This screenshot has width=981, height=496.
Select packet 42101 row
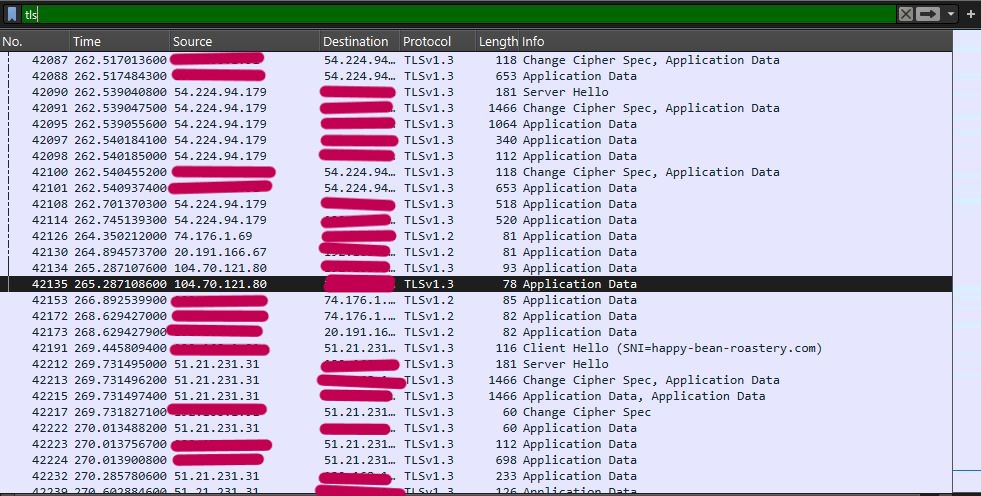pyautogui.click(x=476, y=188)
